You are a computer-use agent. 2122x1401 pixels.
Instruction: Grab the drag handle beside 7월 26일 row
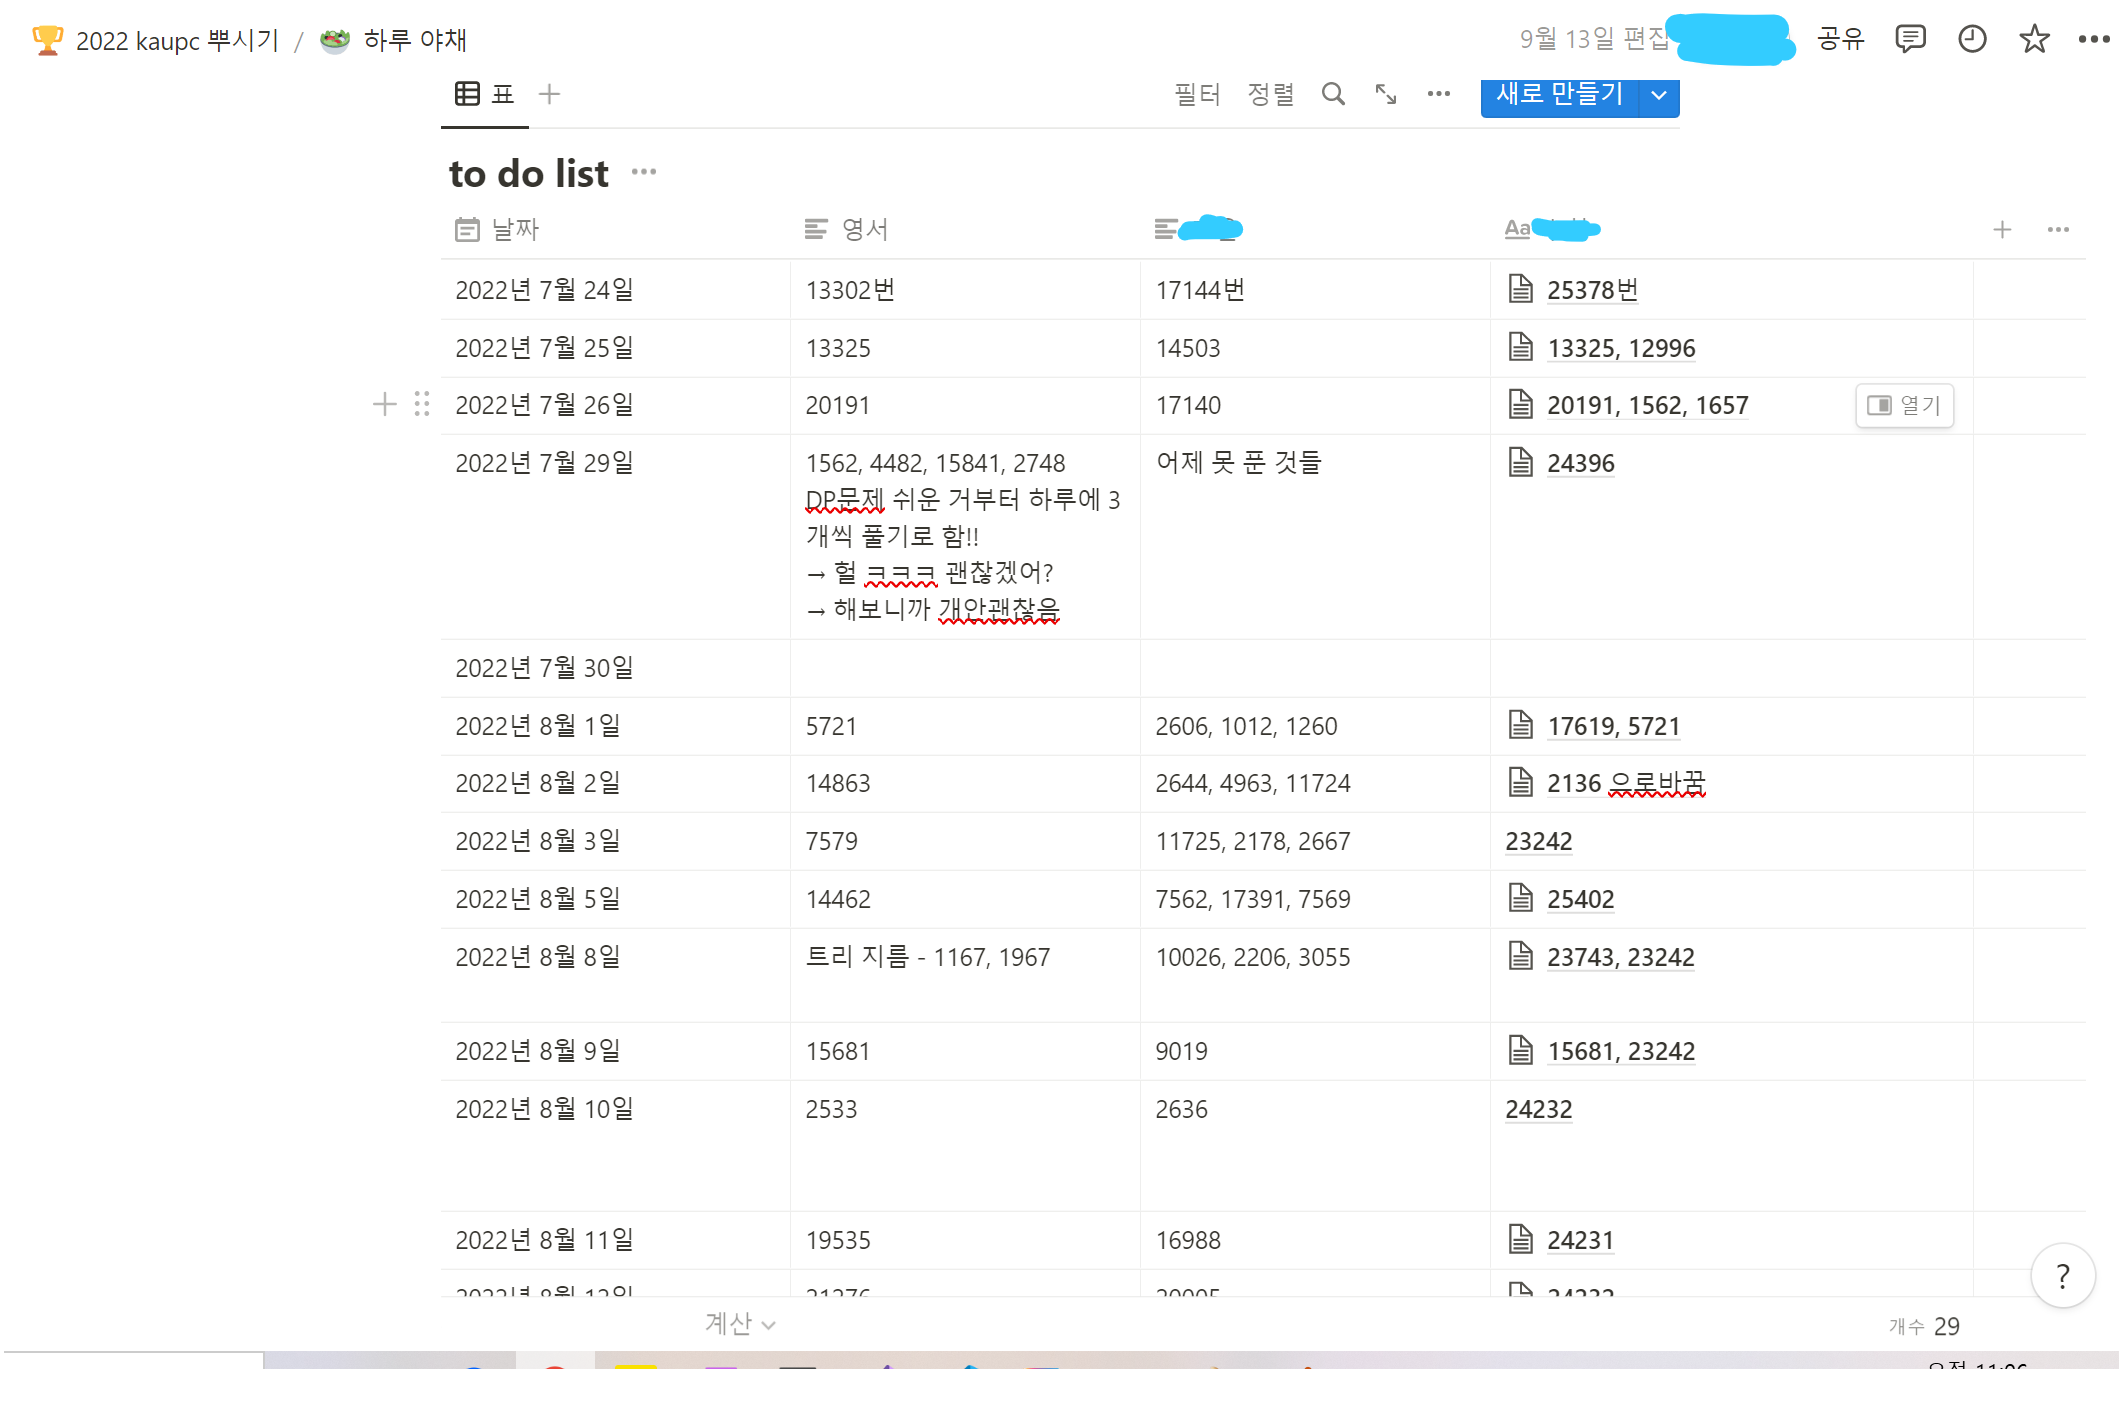point(422,404)
